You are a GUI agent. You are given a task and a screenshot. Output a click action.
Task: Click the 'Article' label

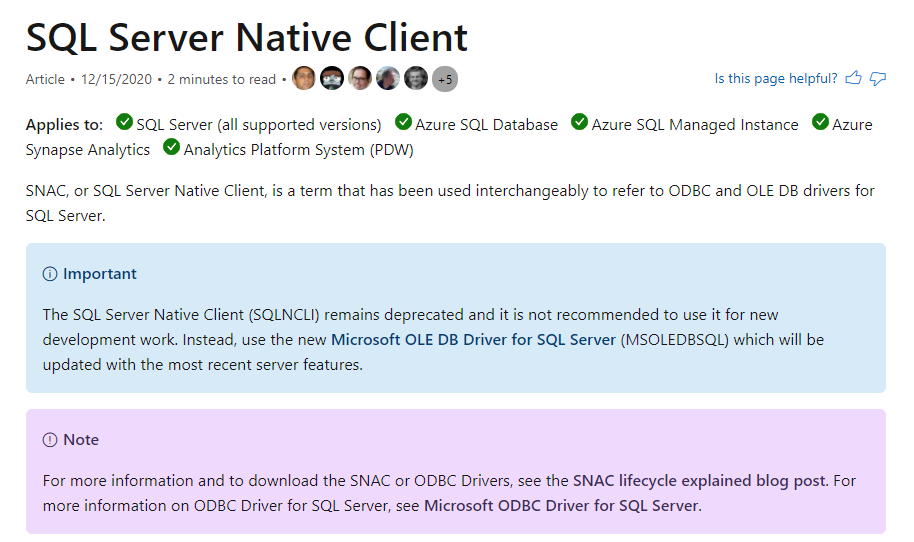pos(45,79)
